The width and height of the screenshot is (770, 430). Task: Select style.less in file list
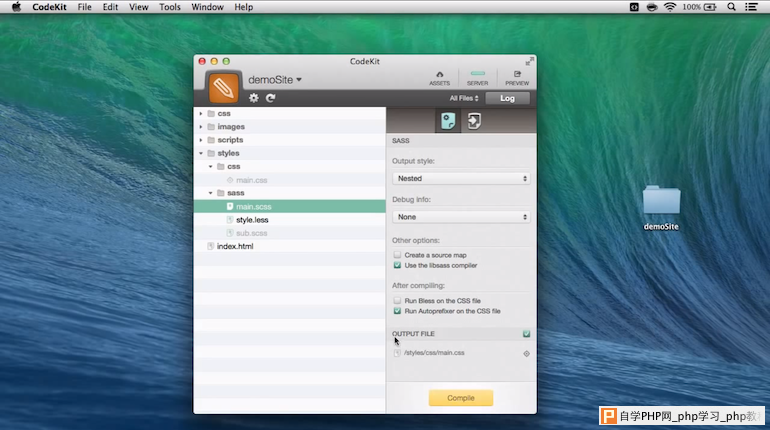point(290,220)
